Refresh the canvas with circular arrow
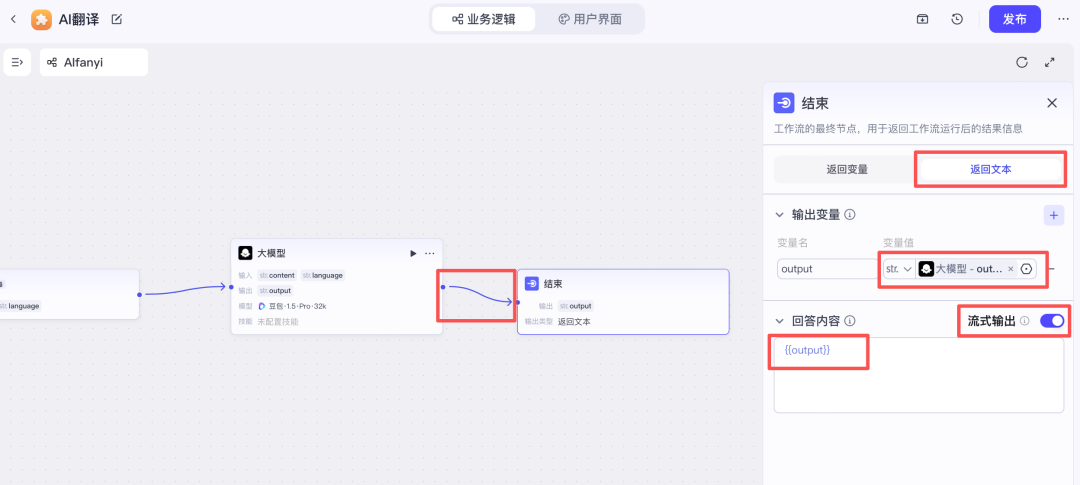 coord(1022,63)
